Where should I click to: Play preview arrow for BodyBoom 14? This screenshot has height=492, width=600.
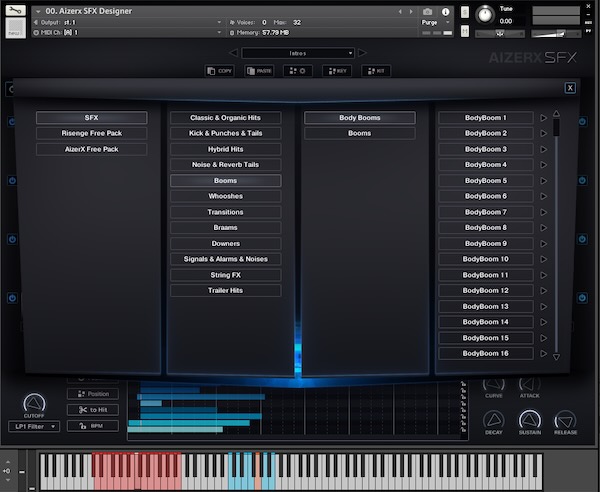click(x=543, y=322)
